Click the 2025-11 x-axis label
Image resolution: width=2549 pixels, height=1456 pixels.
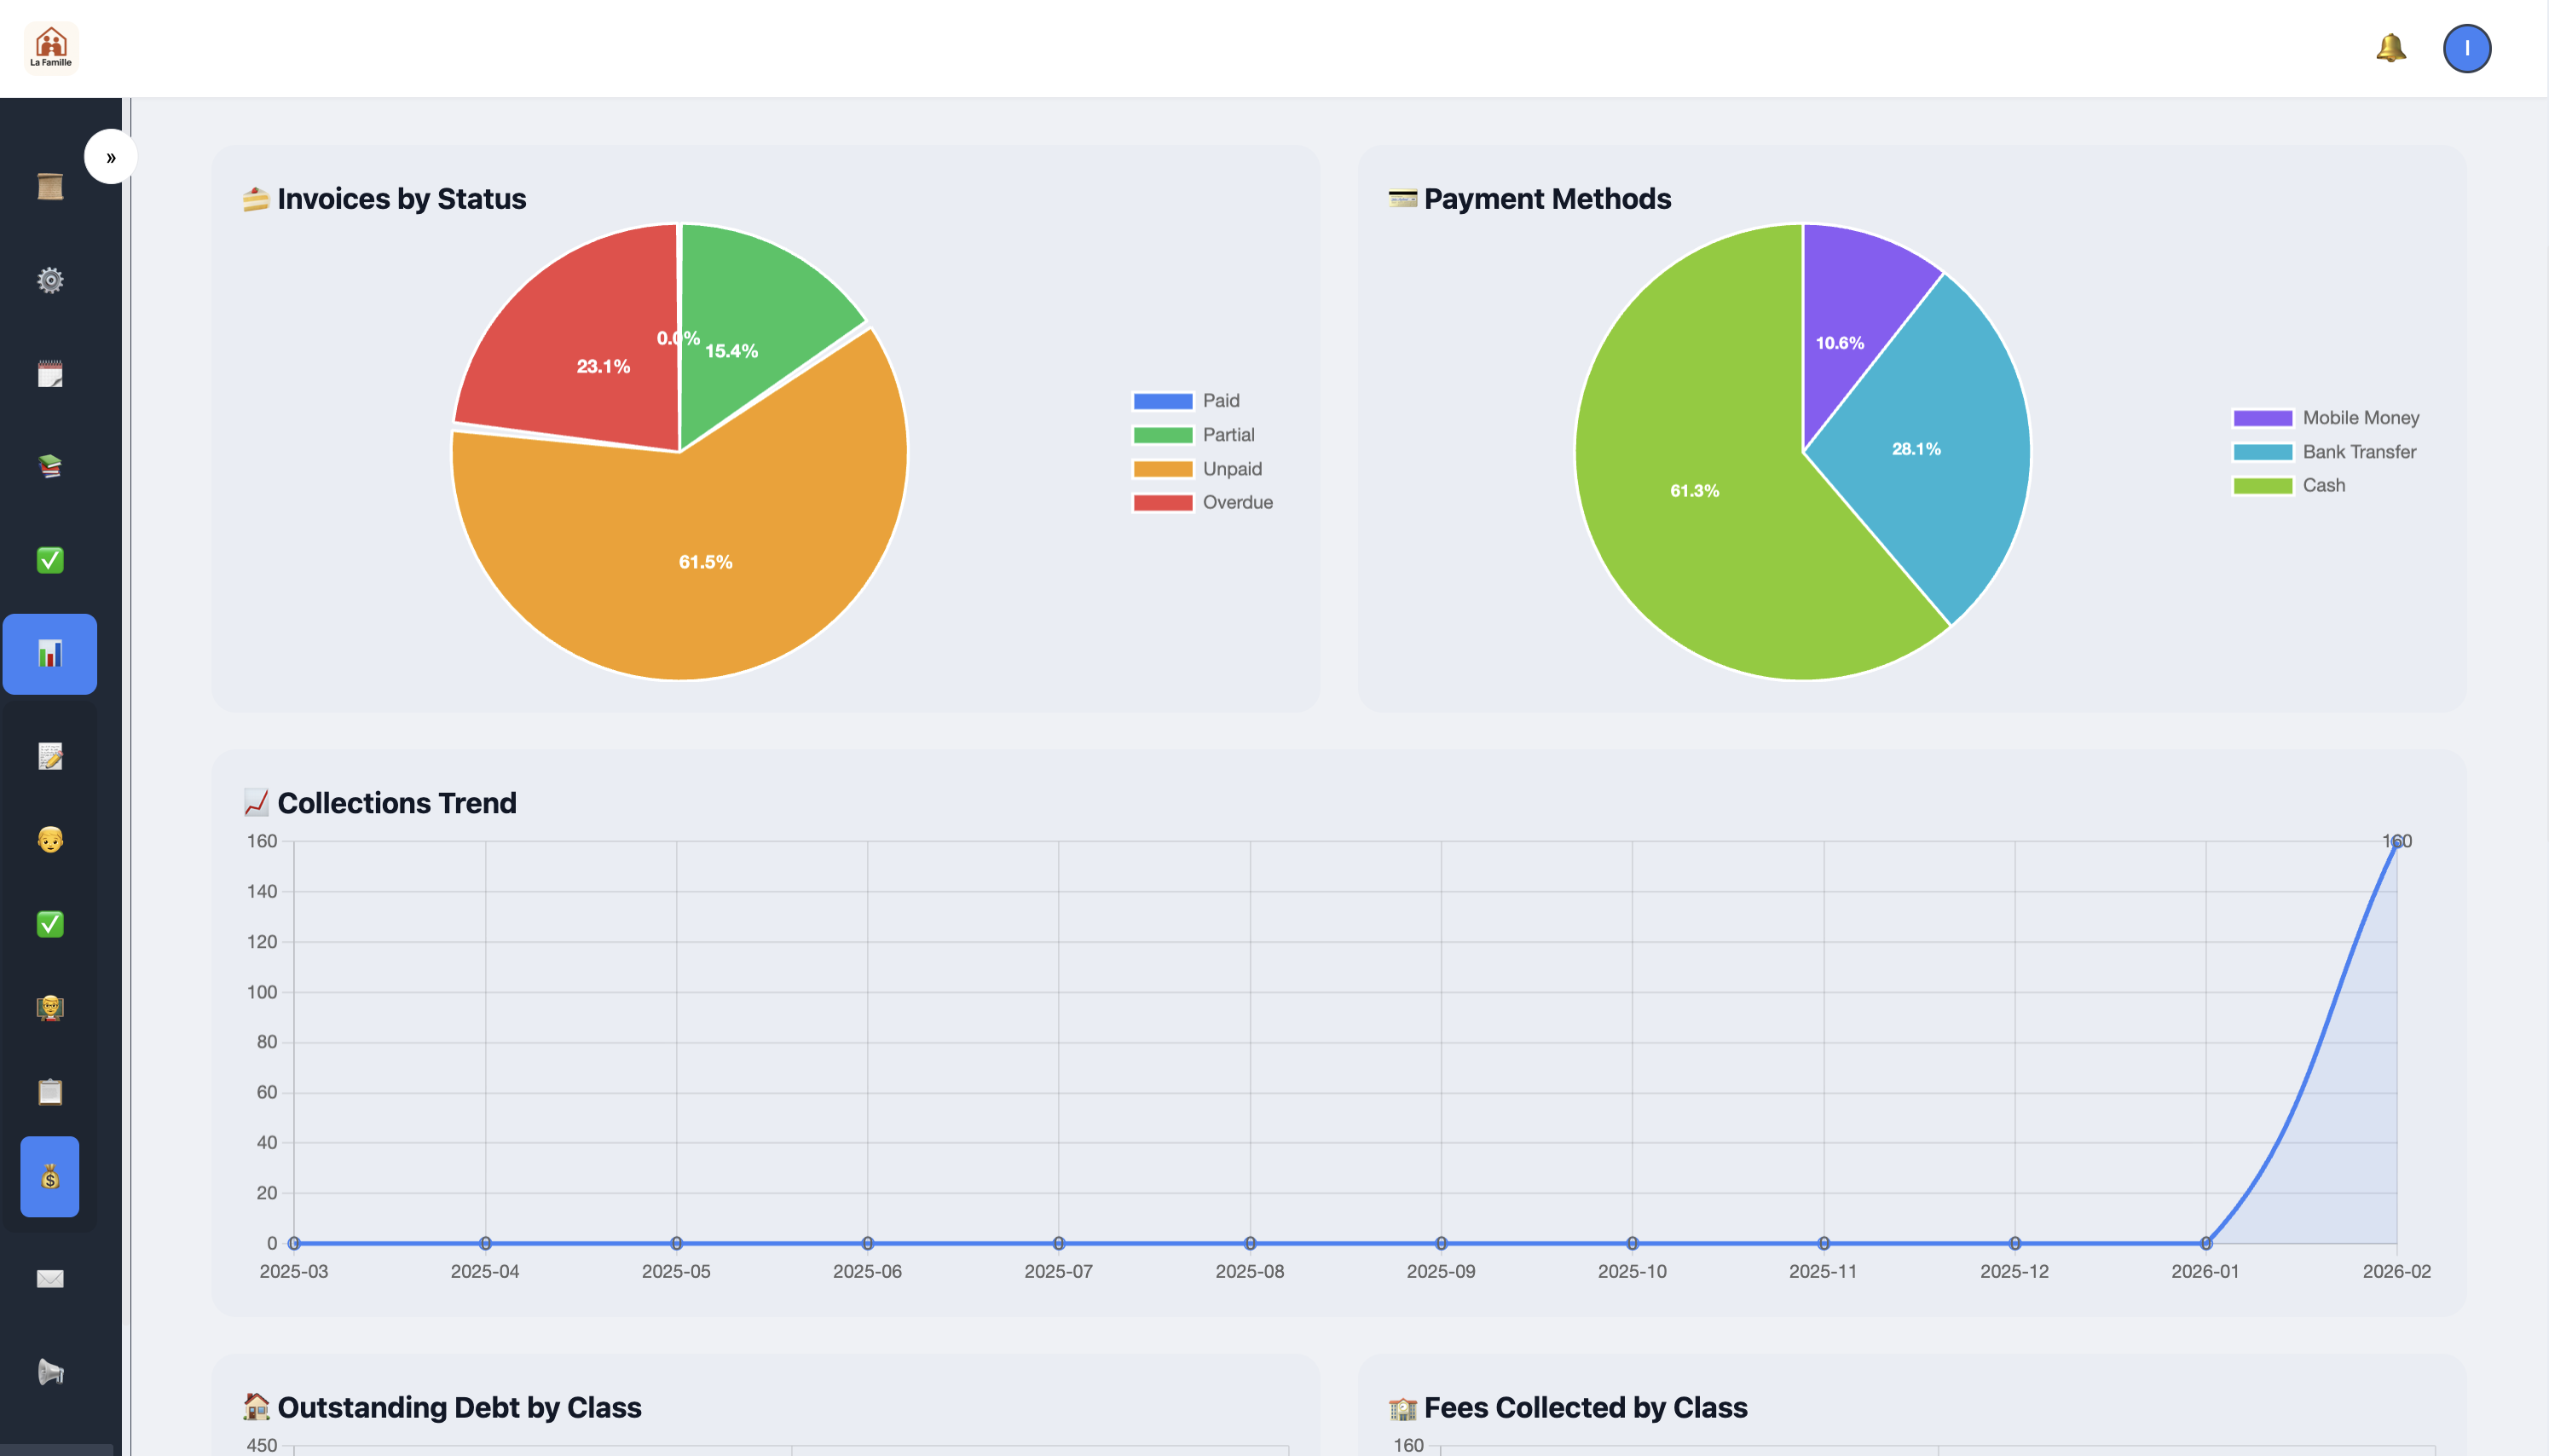[x=1823, y=1272]
